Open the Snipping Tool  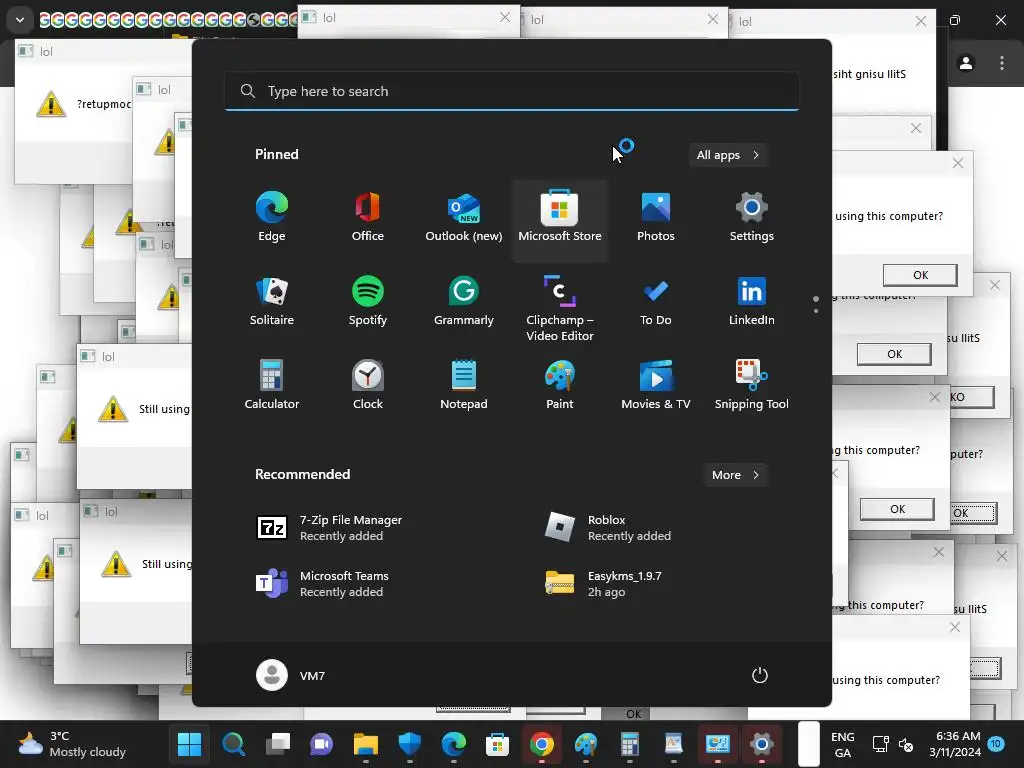point(752,385)
